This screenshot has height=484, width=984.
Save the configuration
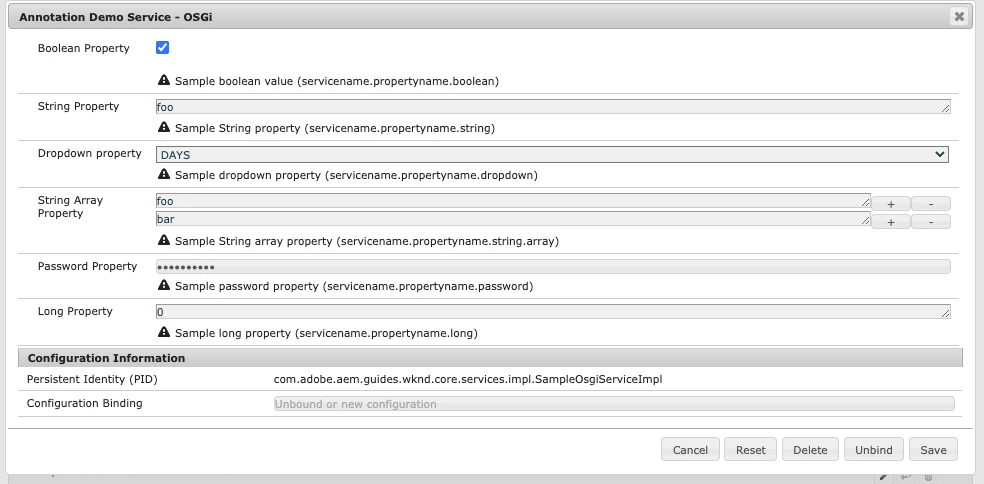click(933, 449)
